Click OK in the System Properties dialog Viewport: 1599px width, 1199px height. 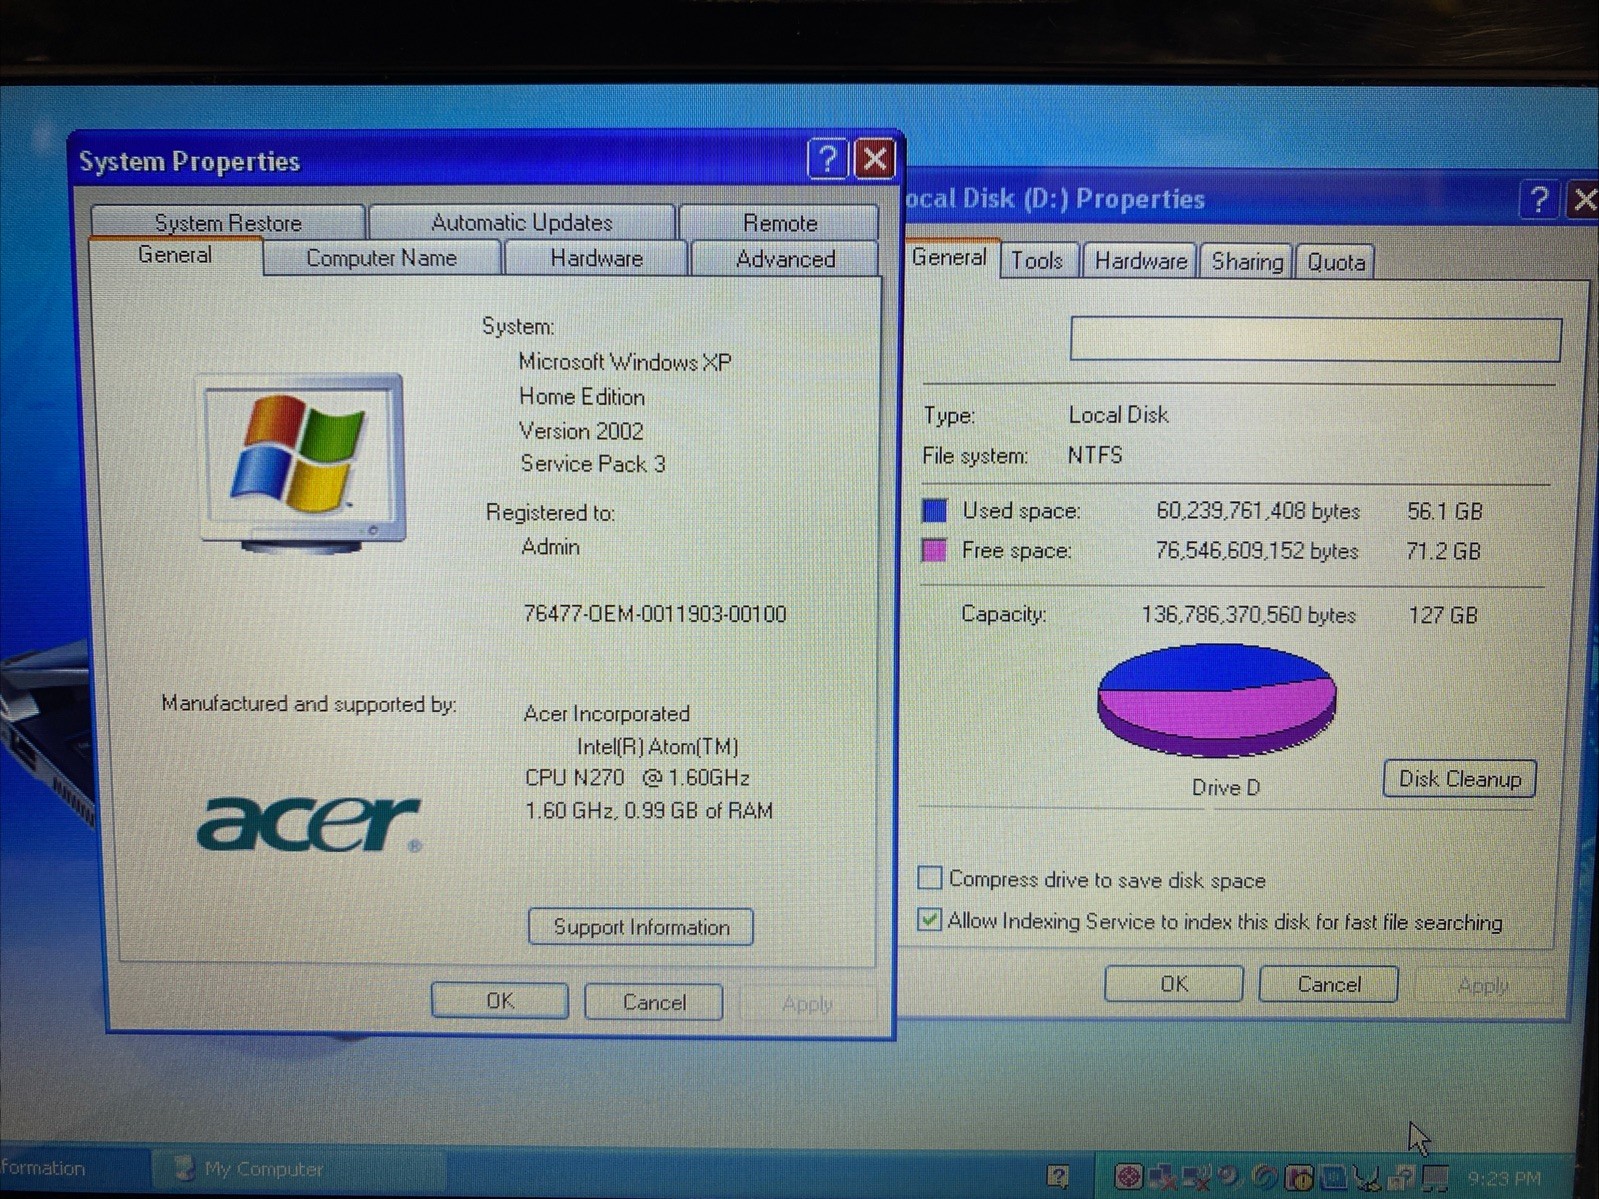[500, 1001]
